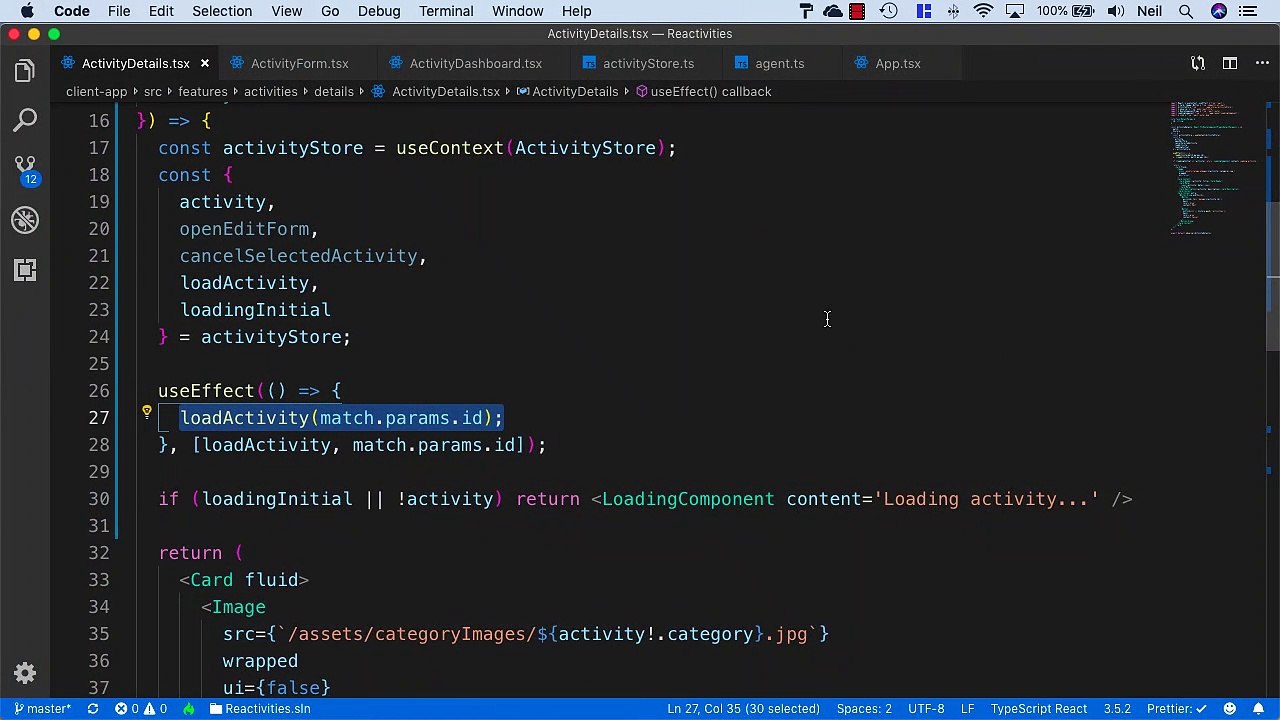
Task: Open the File menu
Action: (x=119, y=11)
